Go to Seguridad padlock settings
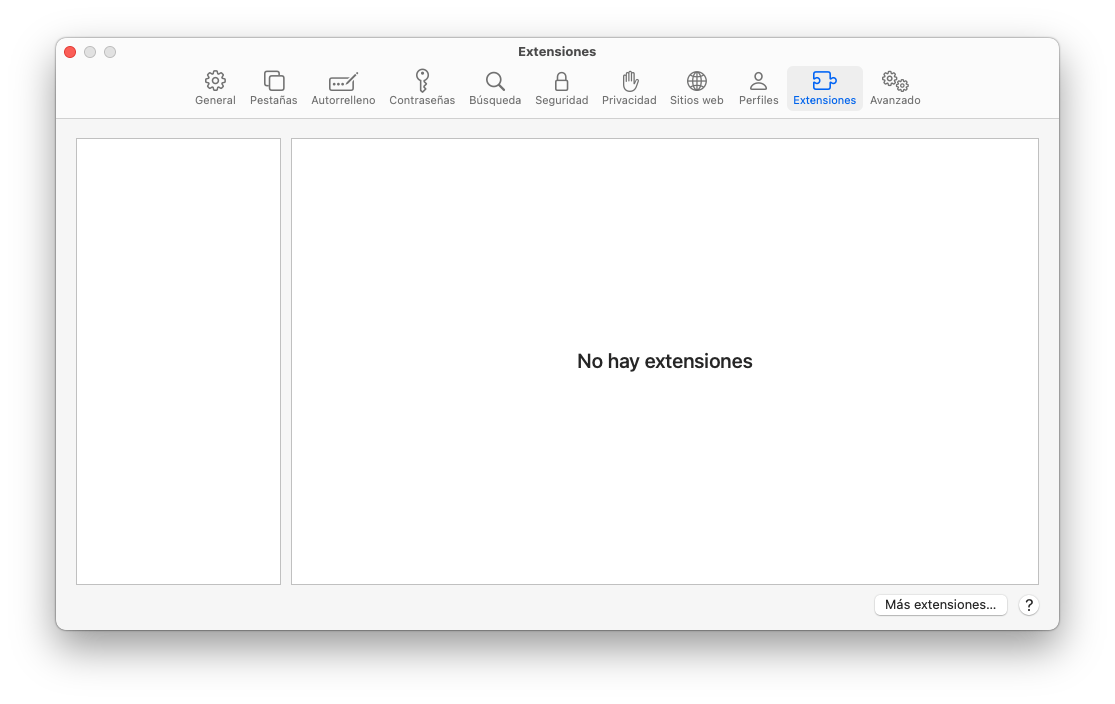The width and height of the screenshot is (1115, 704). pyautogui.click(x=561, y=81)
